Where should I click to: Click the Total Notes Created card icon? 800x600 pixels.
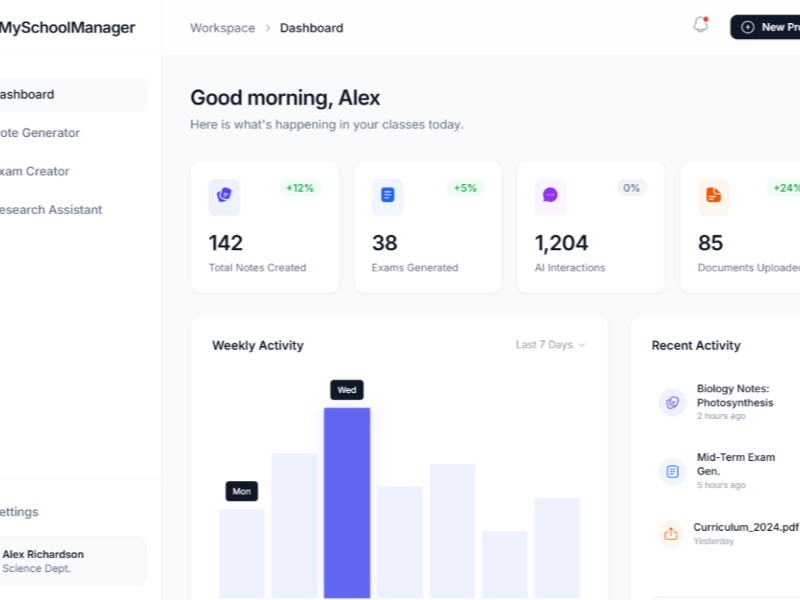[x=224, y=196]
